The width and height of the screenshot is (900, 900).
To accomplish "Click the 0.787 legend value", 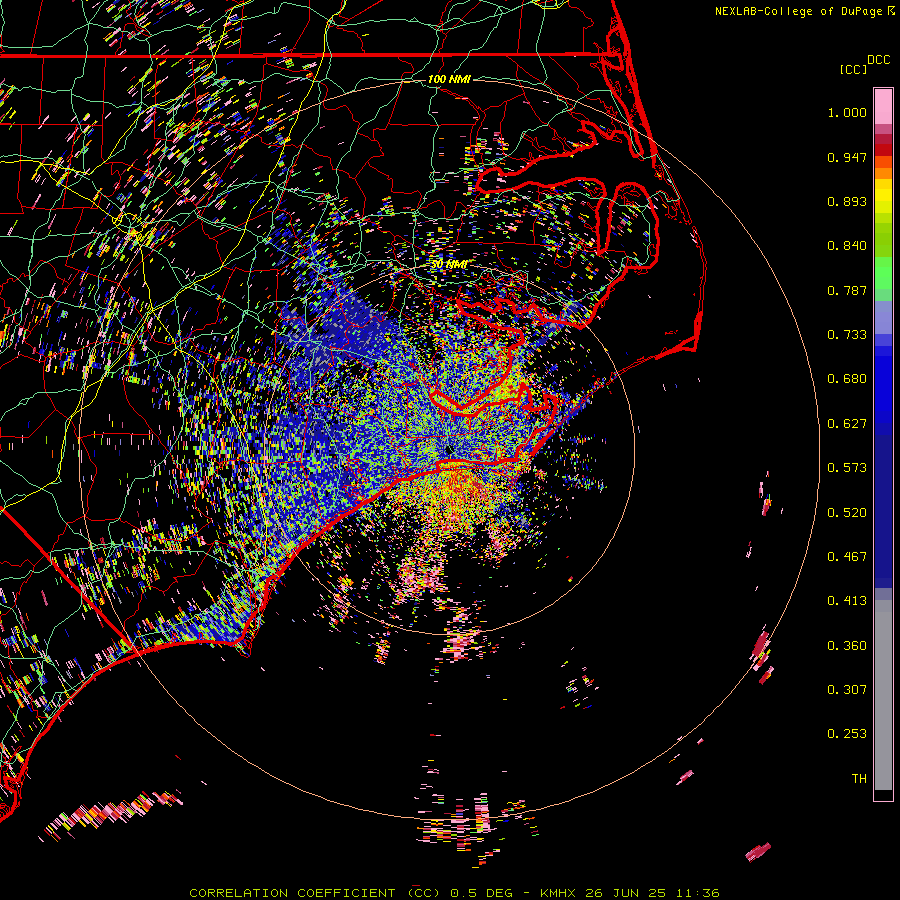I will pyautogui.click(x=847, y=290).
